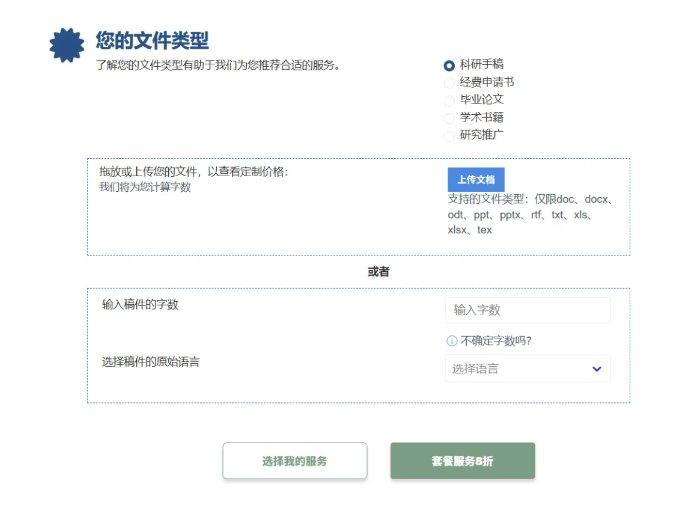Click the 选择我的服务 button
Viewport: 684px width, 507px height.
click(x=294, y=461)
